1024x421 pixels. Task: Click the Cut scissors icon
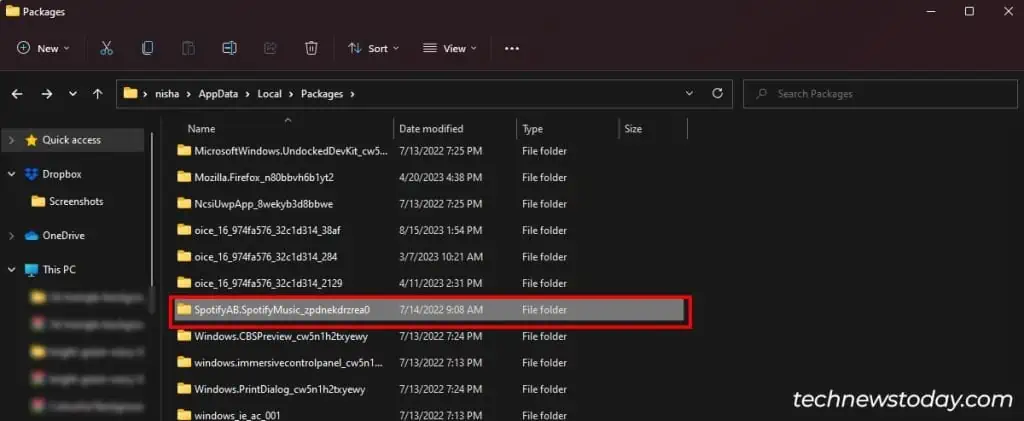coord(106,48)
